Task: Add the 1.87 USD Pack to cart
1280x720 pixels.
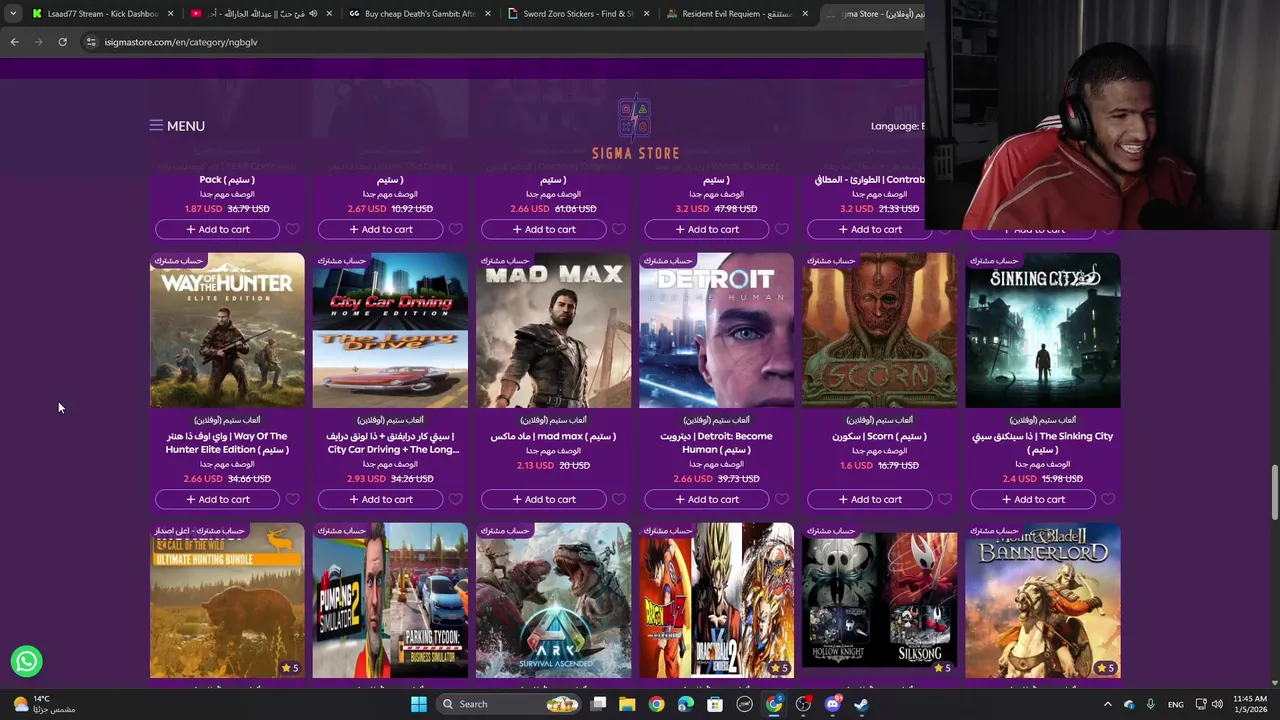Action: click(217, 229)
